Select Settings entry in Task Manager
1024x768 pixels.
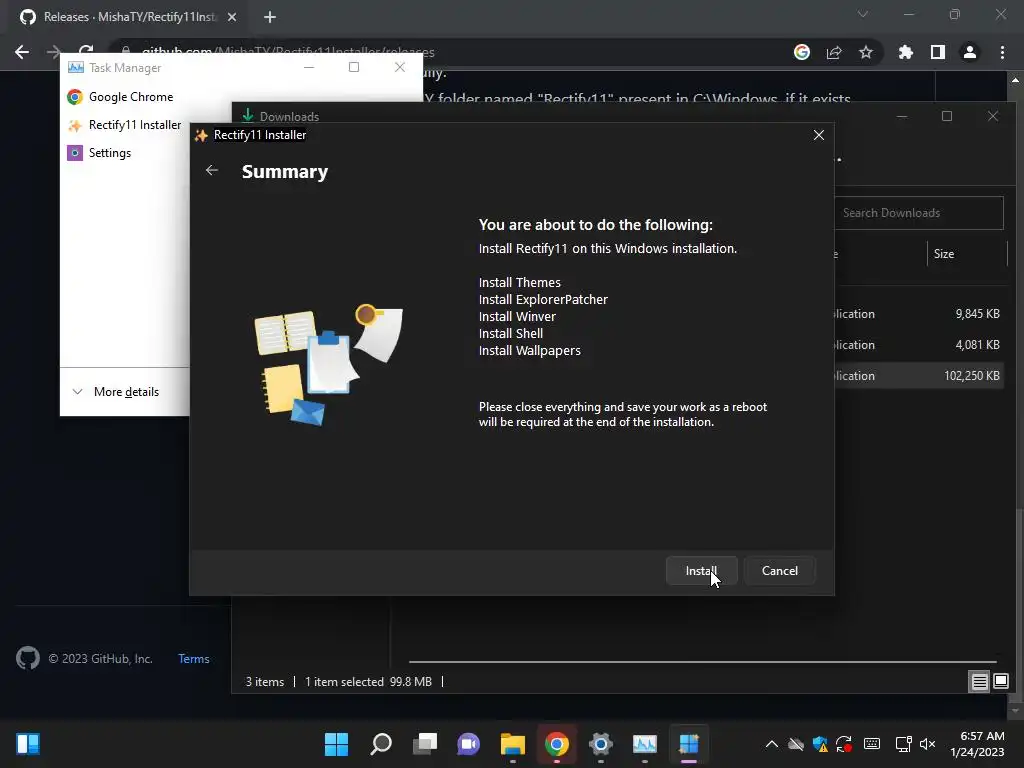100,153
